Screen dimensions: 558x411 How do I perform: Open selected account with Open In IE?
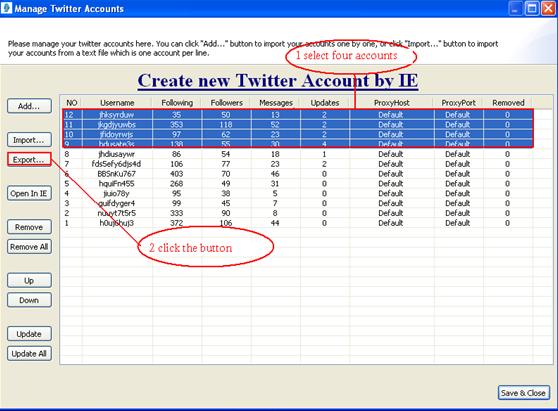pyautogui.click(x=29, y=194)
